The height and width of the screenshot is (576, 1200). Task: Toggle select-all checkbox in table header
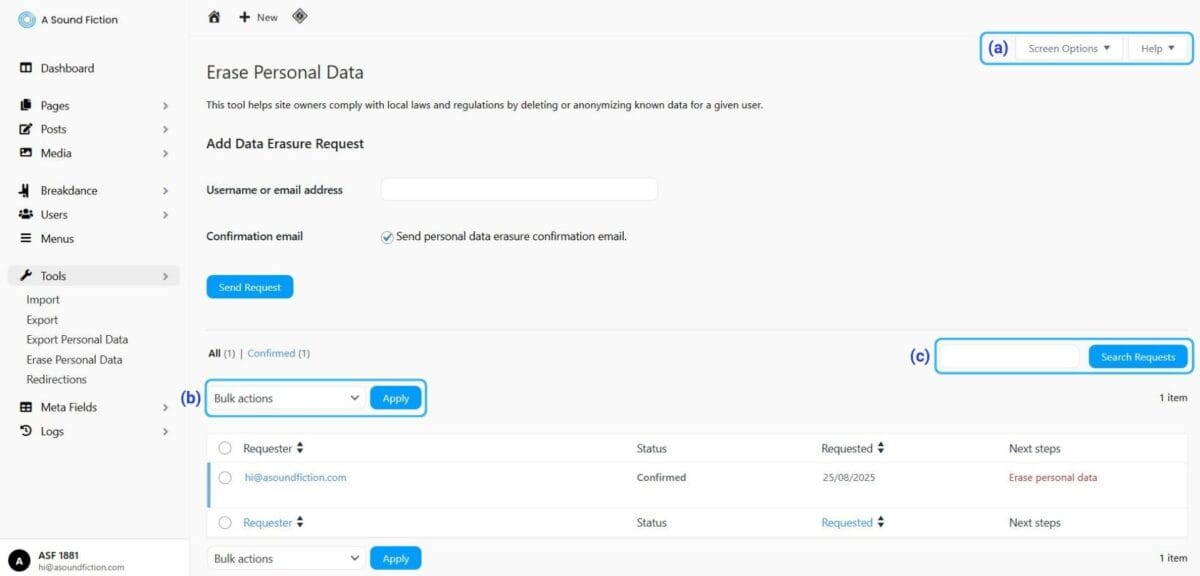click(225, 448)
